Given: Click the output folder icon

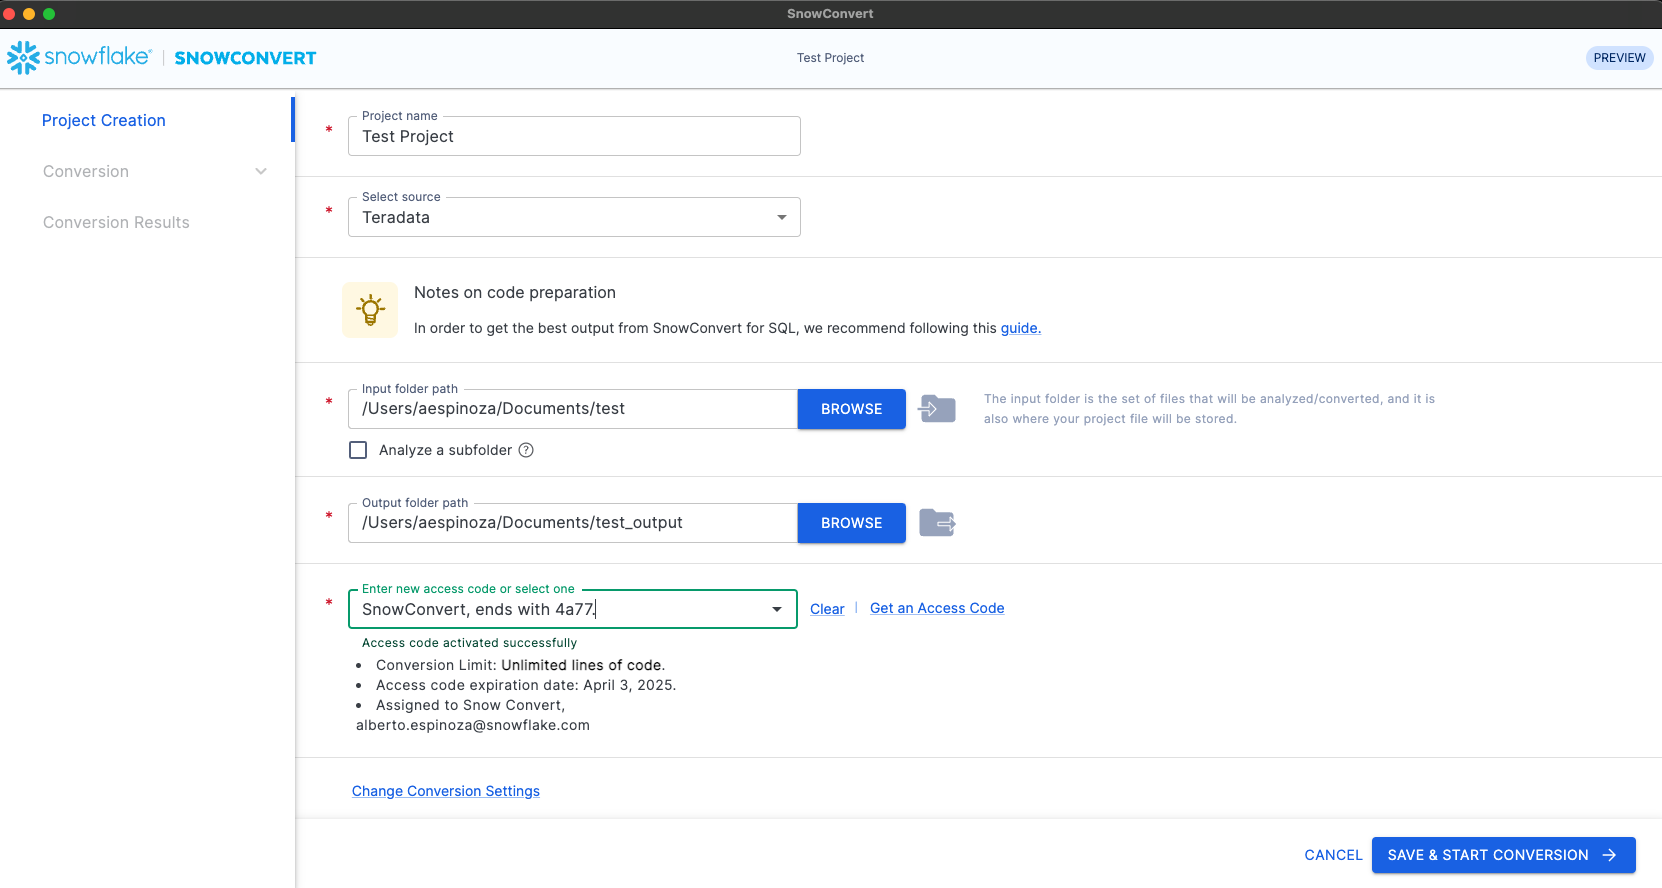Looking at the screenshot, I should (937, 523).
